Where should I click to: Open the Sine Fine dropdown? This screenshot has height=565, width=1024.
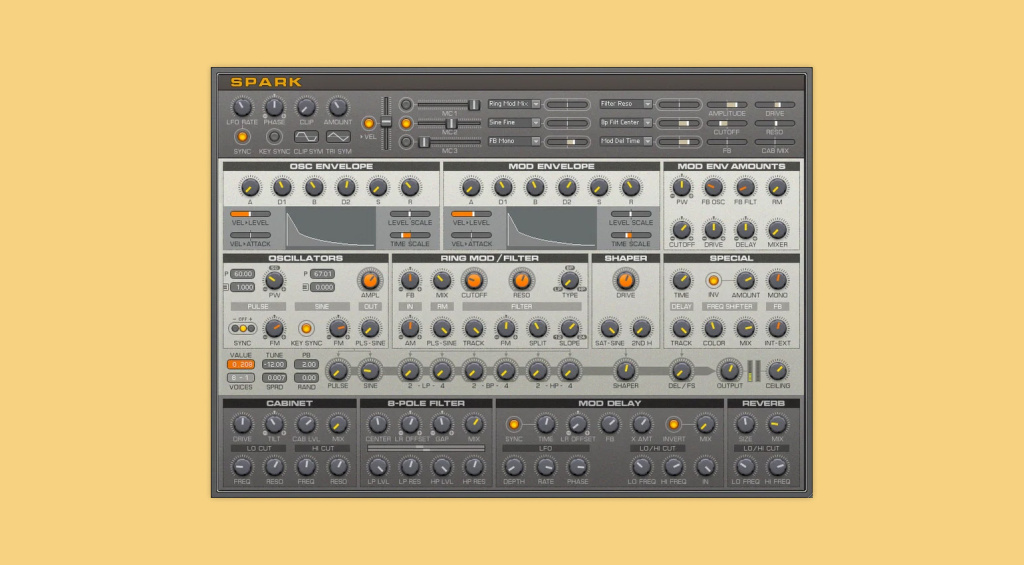(x=514, y=122)
